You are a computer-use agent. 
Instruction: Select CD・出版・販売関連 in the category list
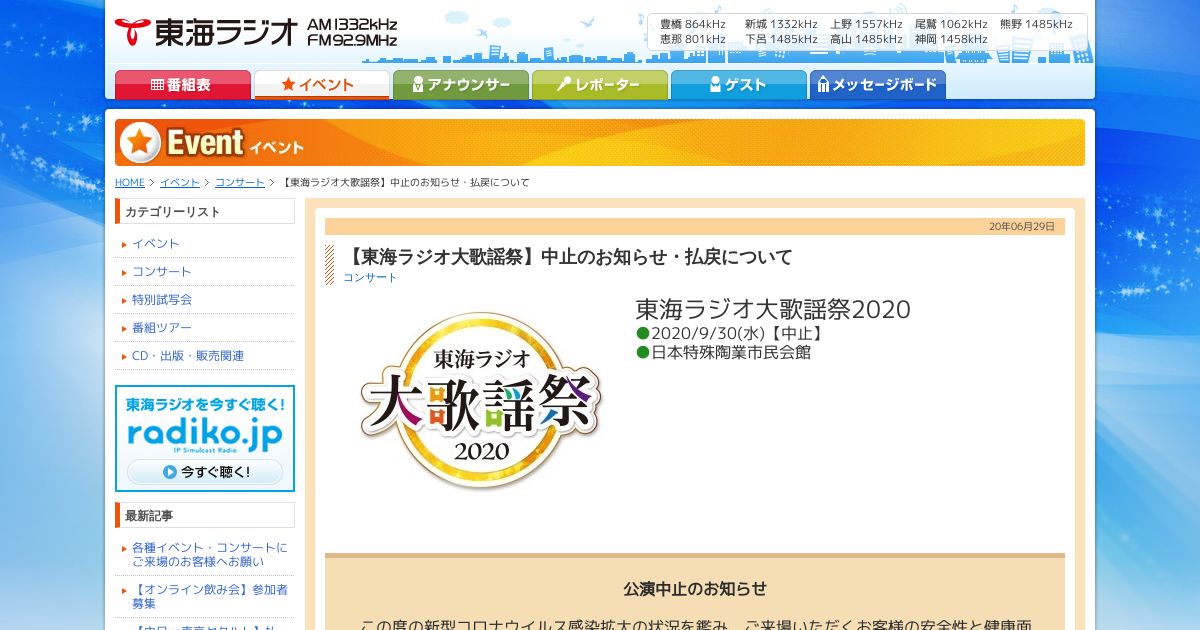(x=188, y=356)
